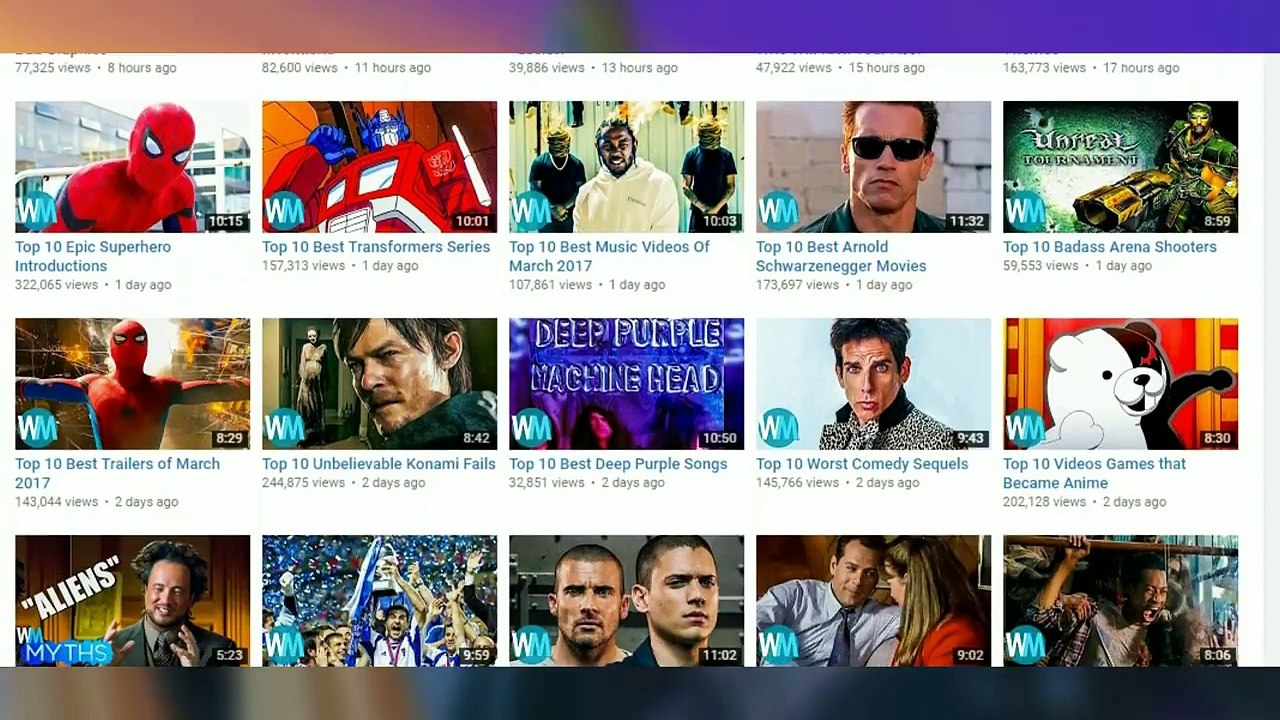Click the 145,766 views text
This screenshot has height=720, width=1280.
[x=797, y=483]
